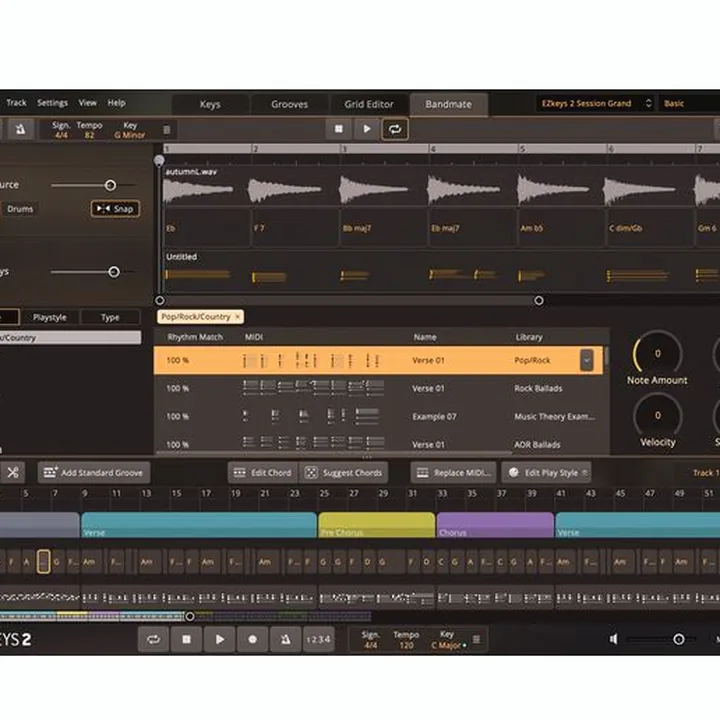Image resolution: width=720 pixels, height=720 pixels.
Task: Adjust the keys volume slider
Action: coord(114,272)
